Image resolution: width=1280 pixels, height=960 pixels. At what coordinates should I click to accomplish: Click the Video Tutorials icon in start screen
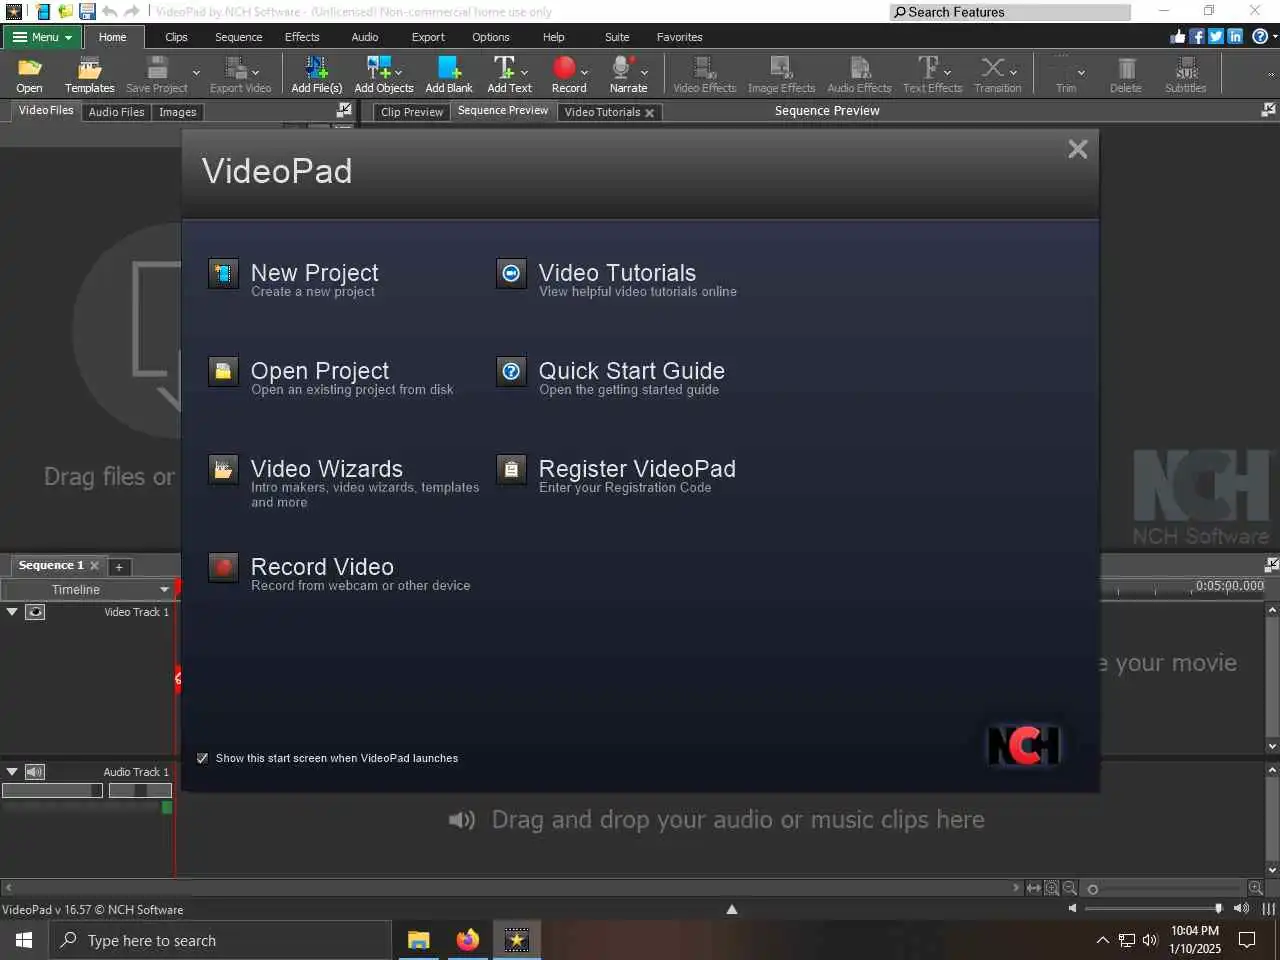pos(511,273)
